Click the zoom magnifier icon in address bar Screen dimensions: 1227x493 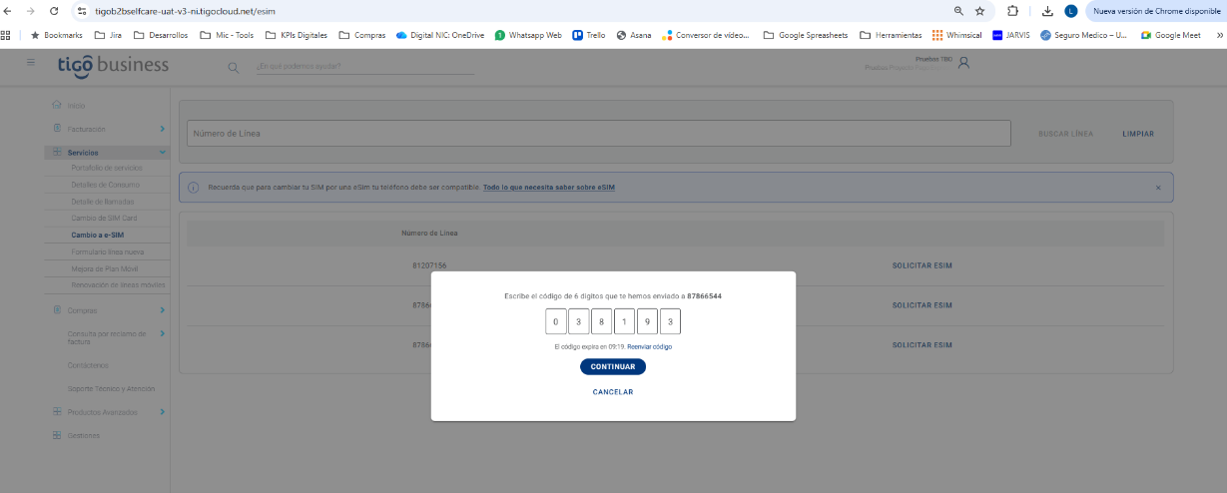958,11
